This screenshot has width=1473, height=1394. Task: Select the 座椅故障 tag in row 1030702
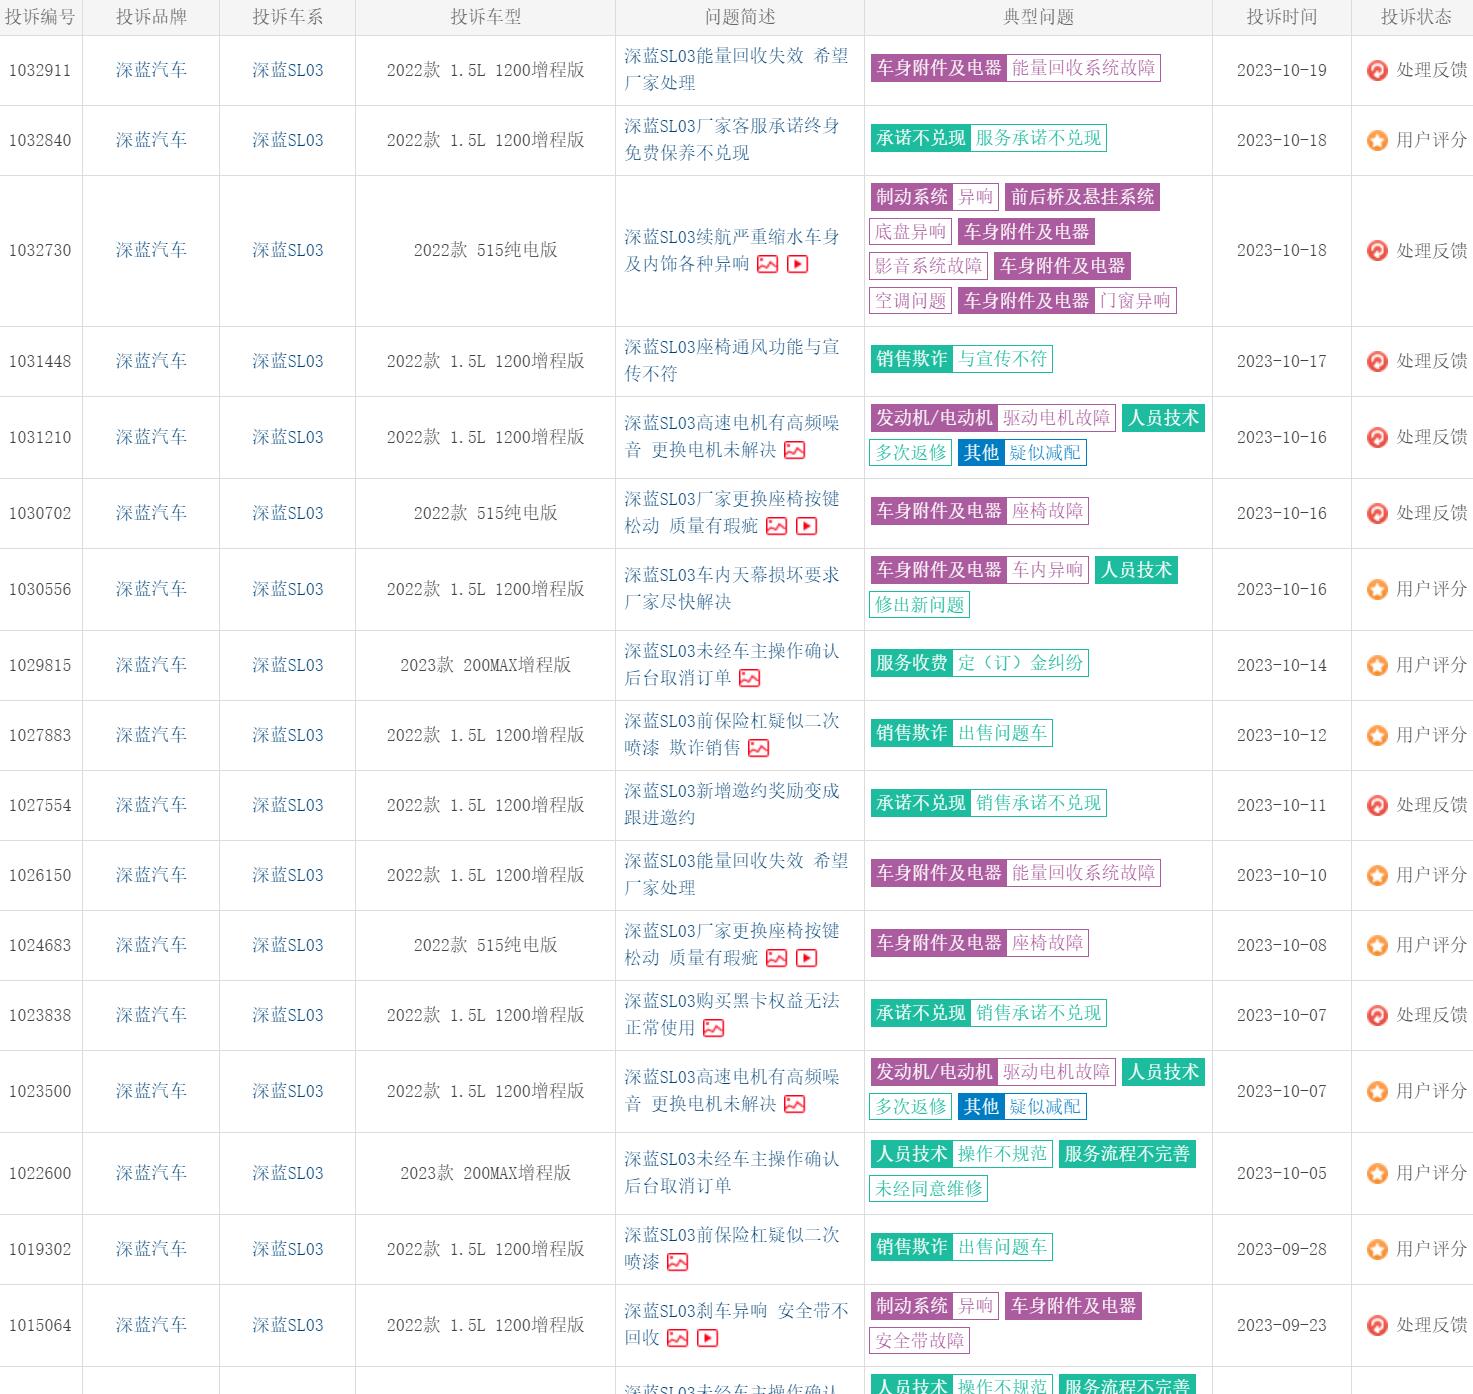click(x=1048, y=511)
